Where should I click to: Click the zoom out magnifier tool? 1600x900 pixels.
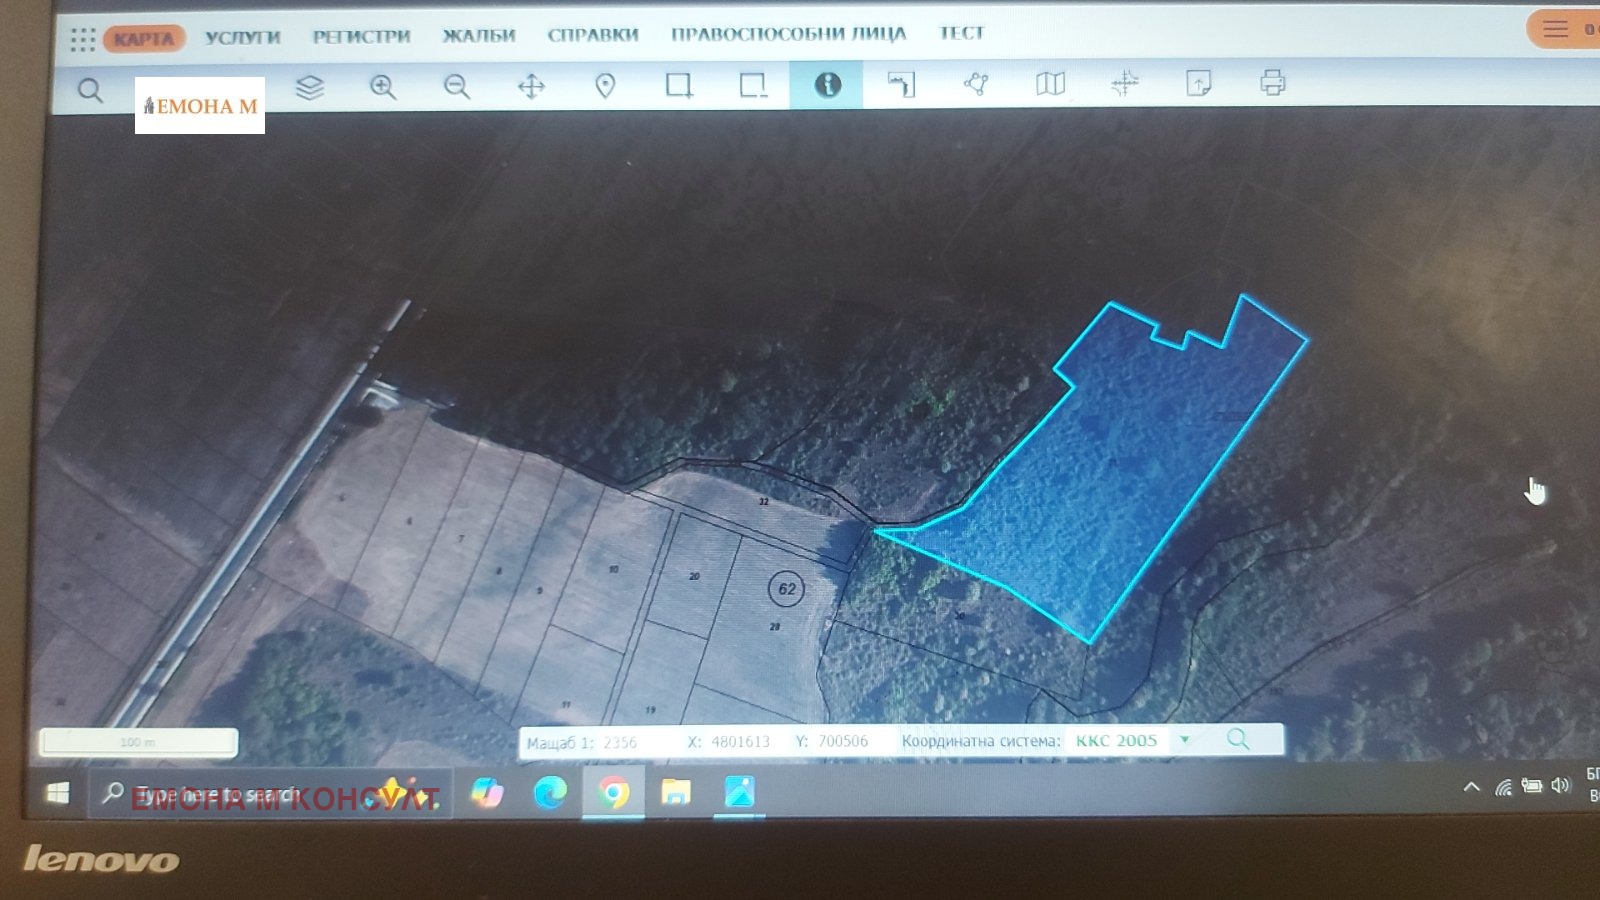pos(457,87)
